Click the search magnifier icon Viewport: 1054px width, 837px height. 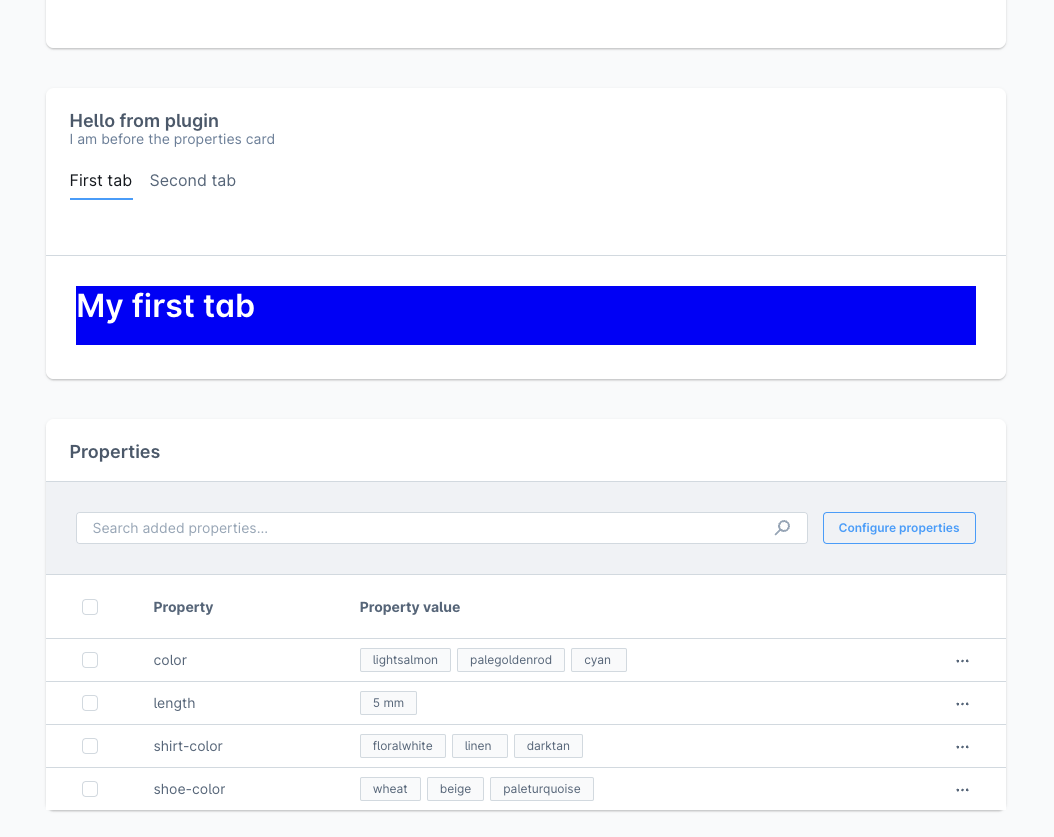tap(782, 527)
